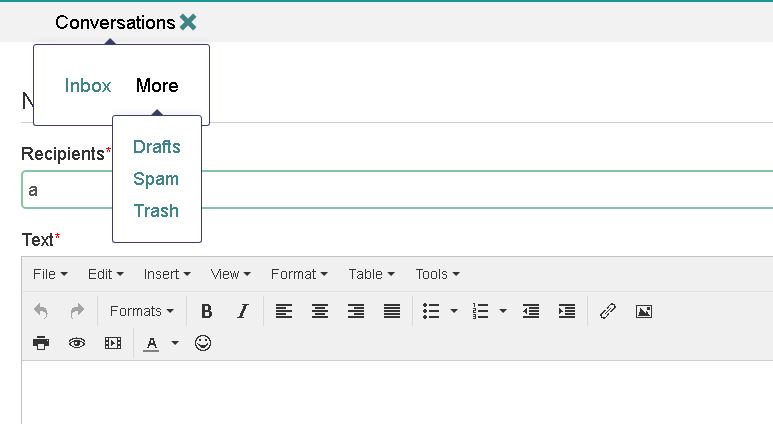Insert media using the film icon

(x=113, y=343)
